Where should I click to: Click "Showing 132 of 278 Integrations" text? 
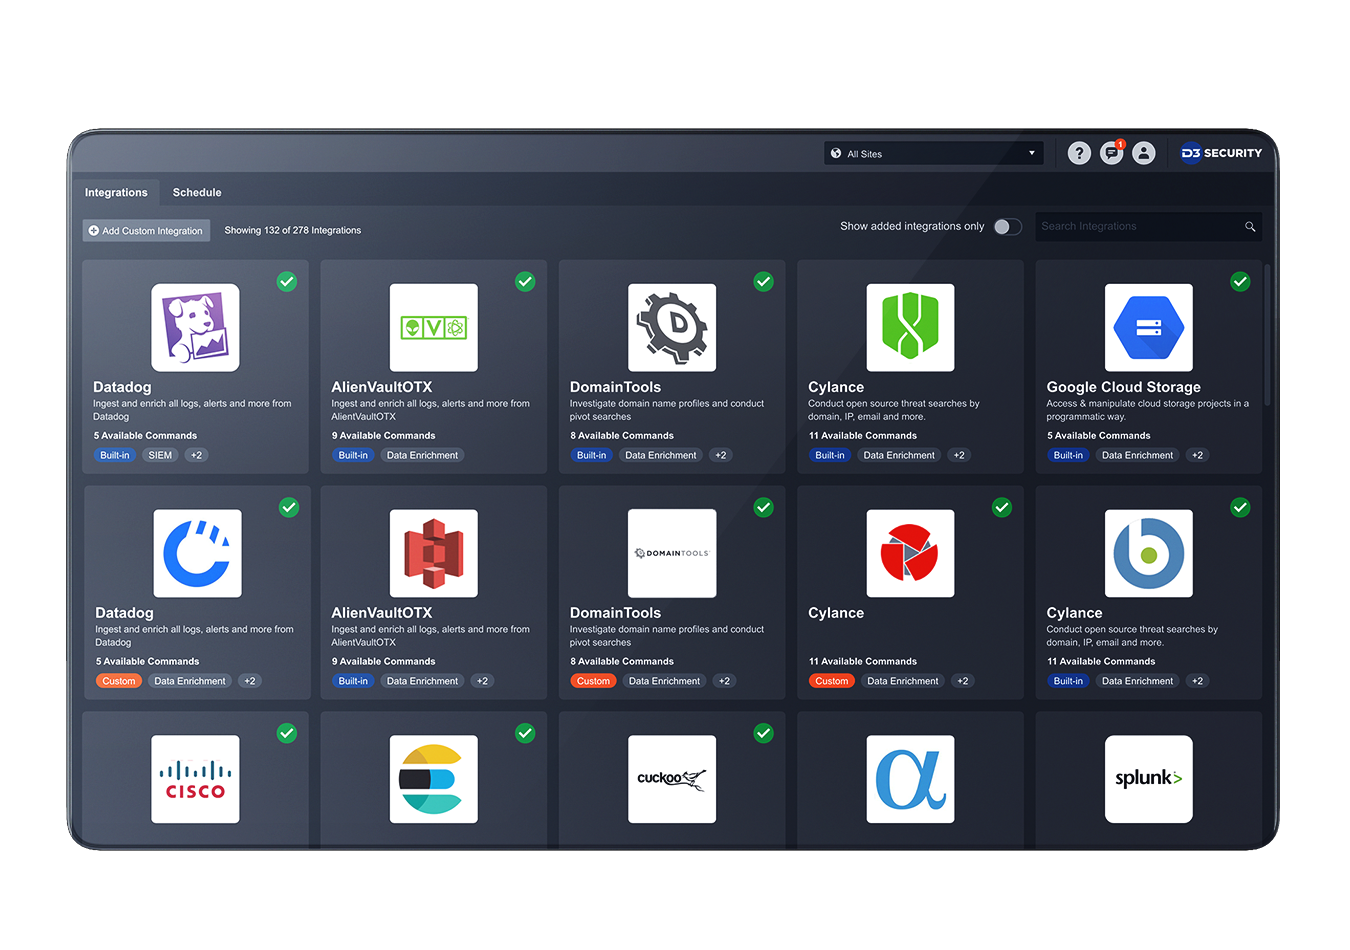[x=293, y=230]
